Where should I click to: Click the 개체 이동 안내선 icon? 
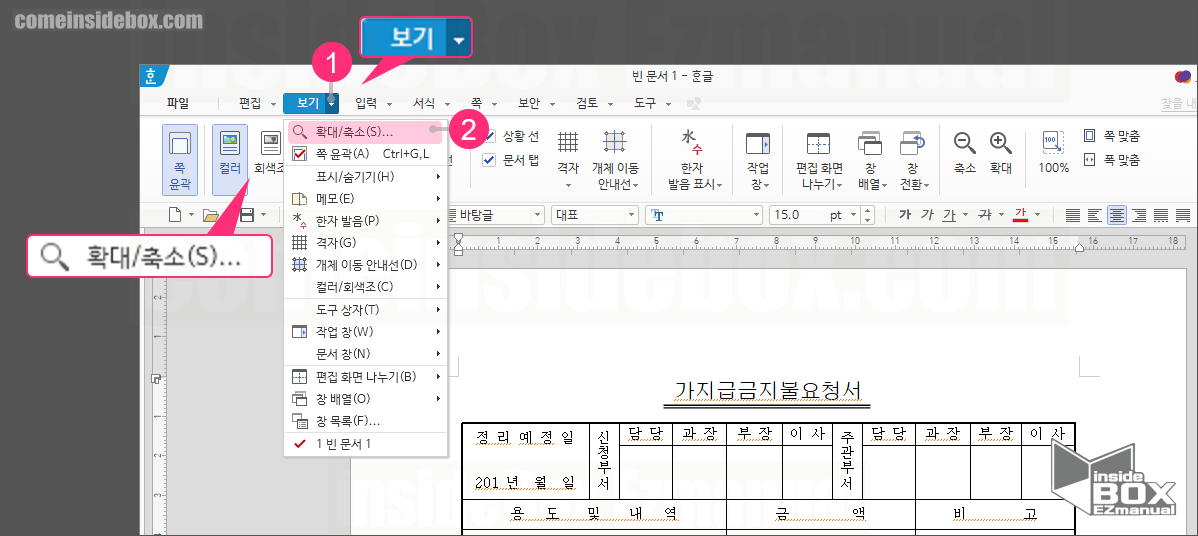click(615, 143)
